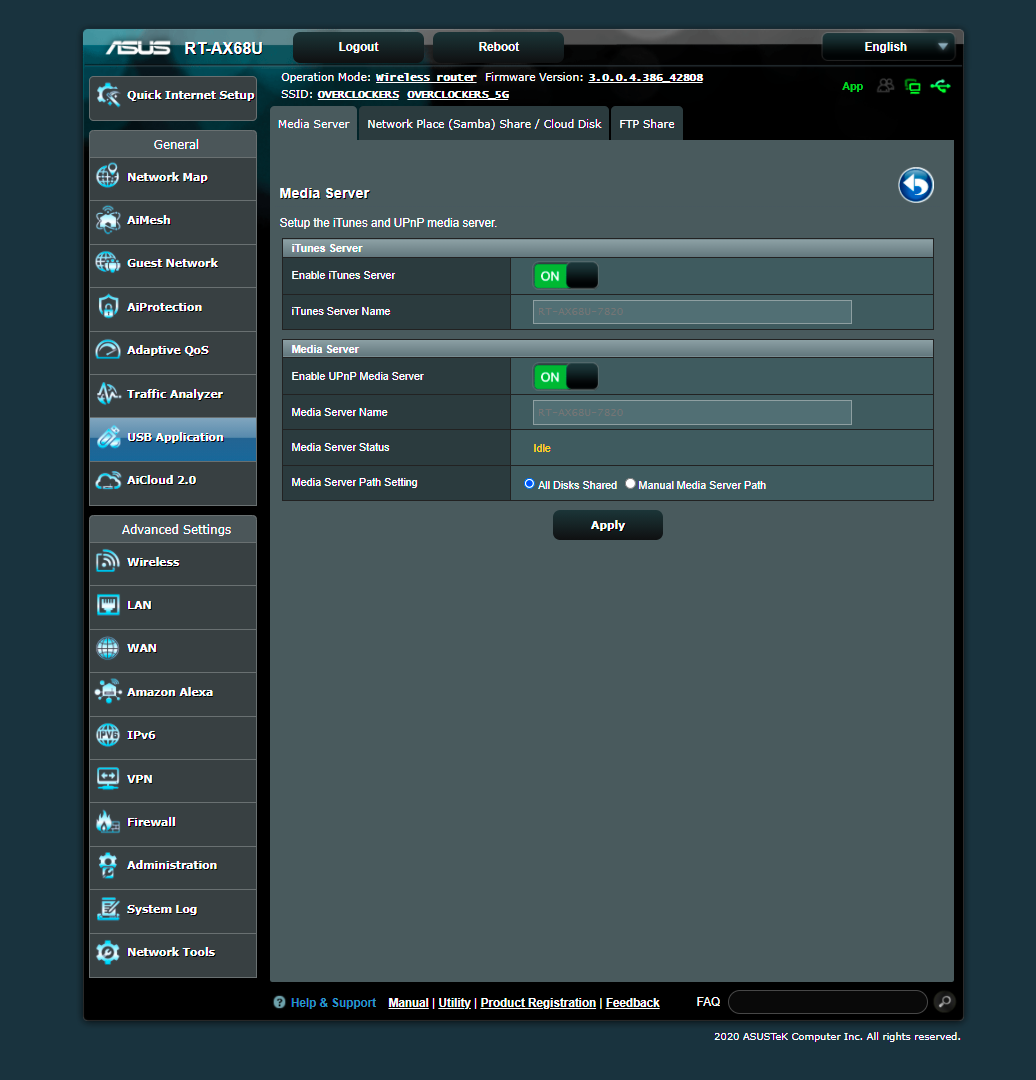The height and width of the screenshot is (1080, 1036).
Task: Click the AiProtection shield icon
Action: [x=107, y=307]
